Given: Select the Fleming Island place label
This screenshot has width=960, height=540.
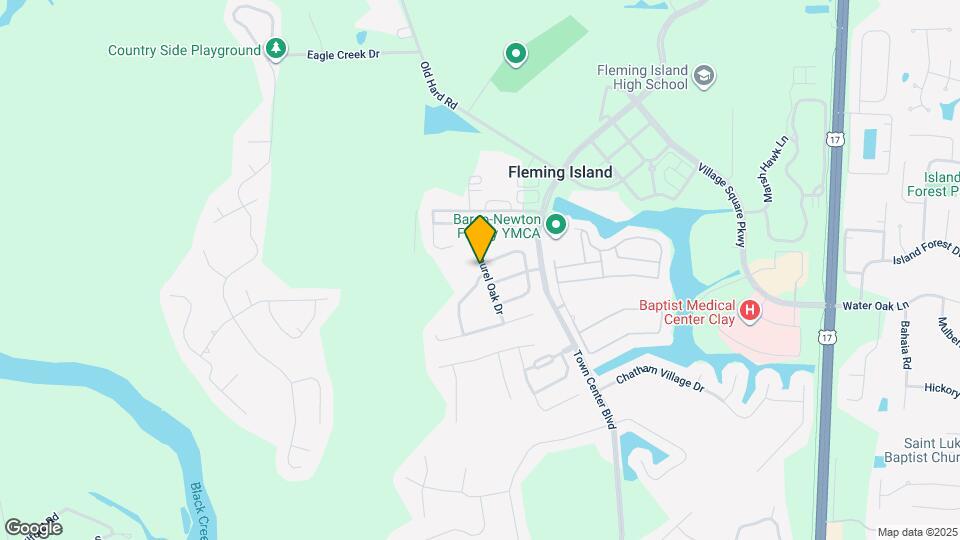Looking at the screenshot, I should (560, 172).
